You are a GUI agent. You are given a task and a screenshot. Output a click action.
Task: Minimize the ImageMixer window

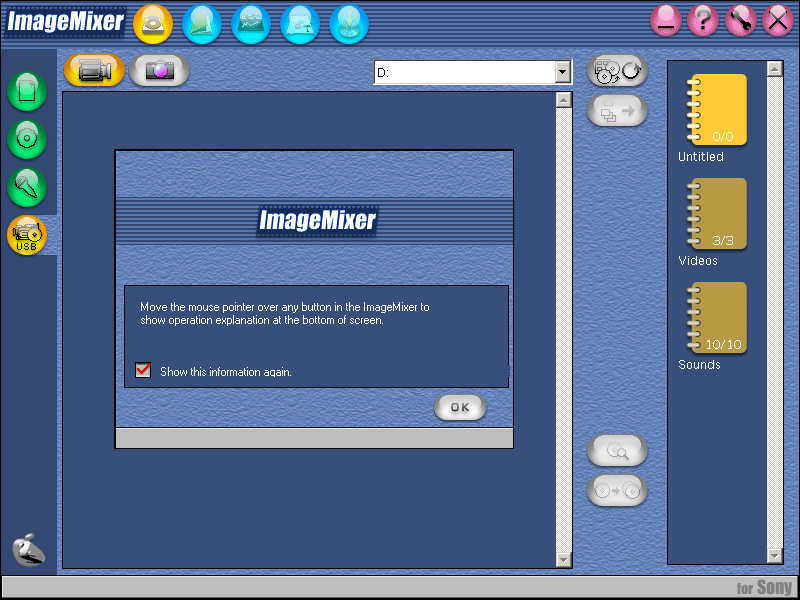coord(666,21)
